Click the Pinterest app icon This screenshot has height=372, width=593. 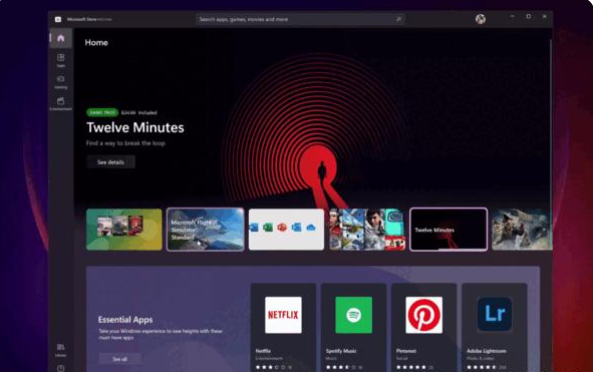pyautogui.click(x=424, y=315)
